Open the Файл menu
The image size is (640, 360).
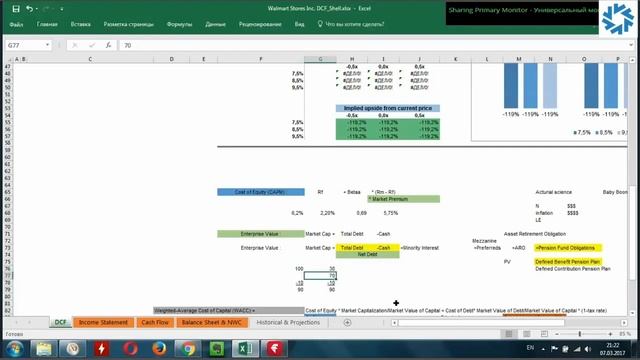(x=16, y=24)
